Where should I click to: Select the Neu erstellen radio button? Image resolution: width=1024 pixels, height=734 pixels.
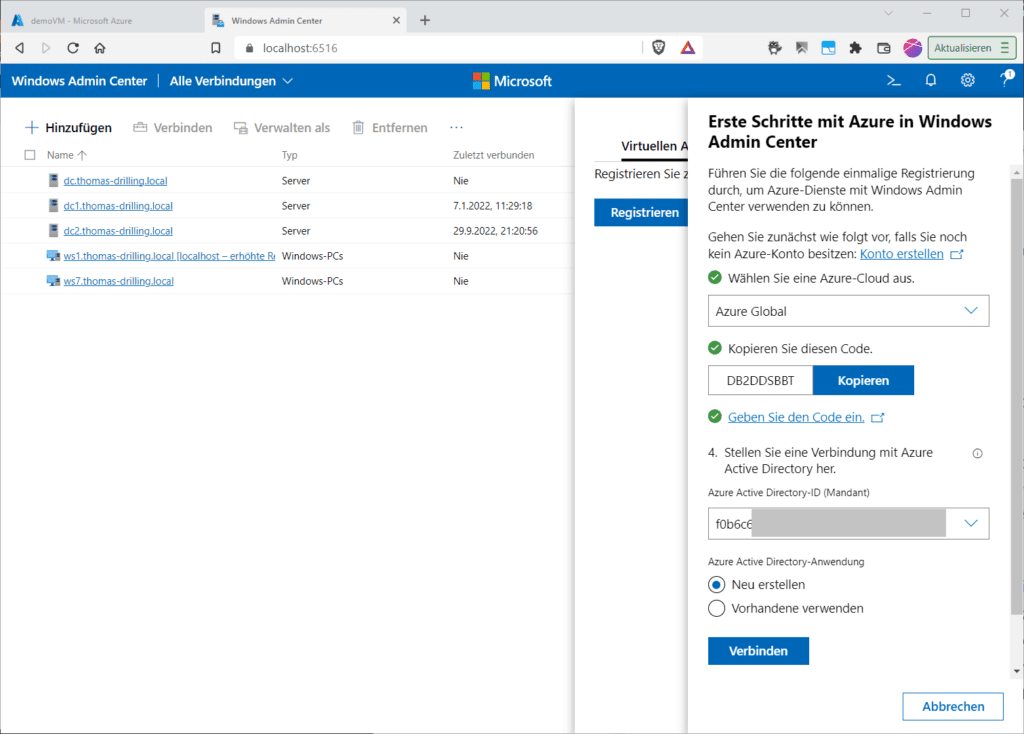pos(716,584)
